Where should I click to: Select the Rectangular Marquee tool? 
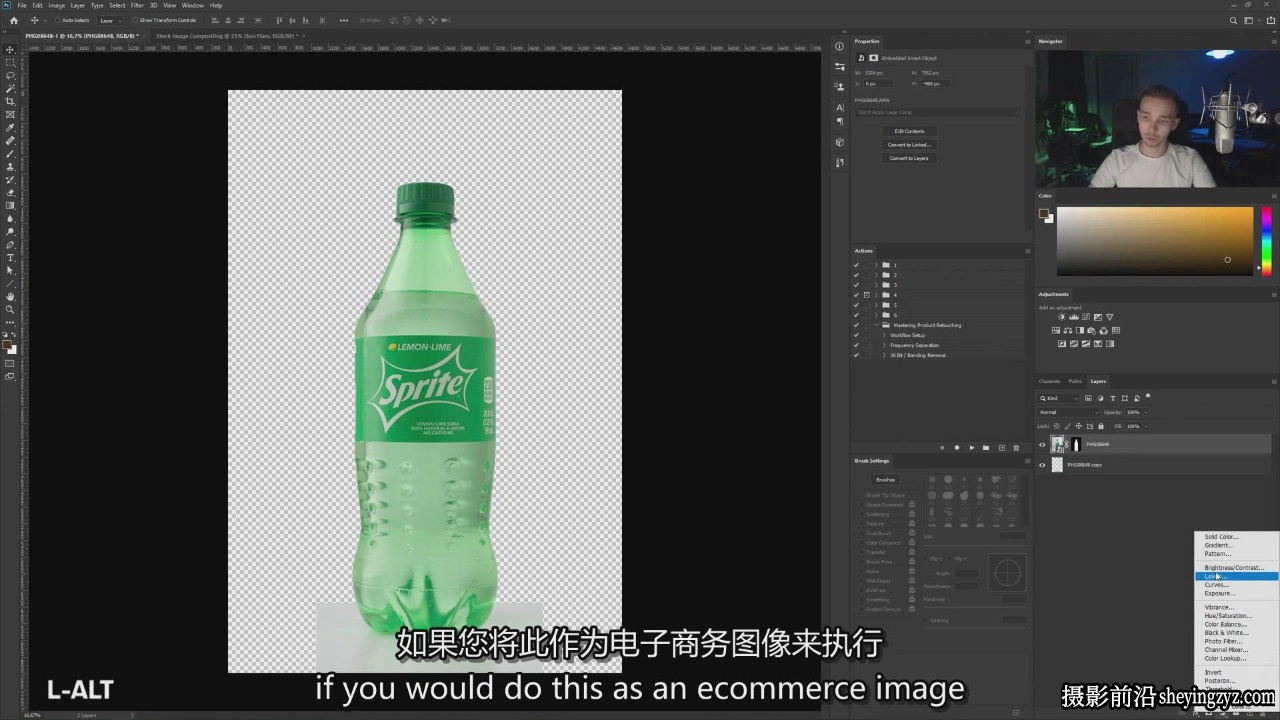click(x=11, y=62)
